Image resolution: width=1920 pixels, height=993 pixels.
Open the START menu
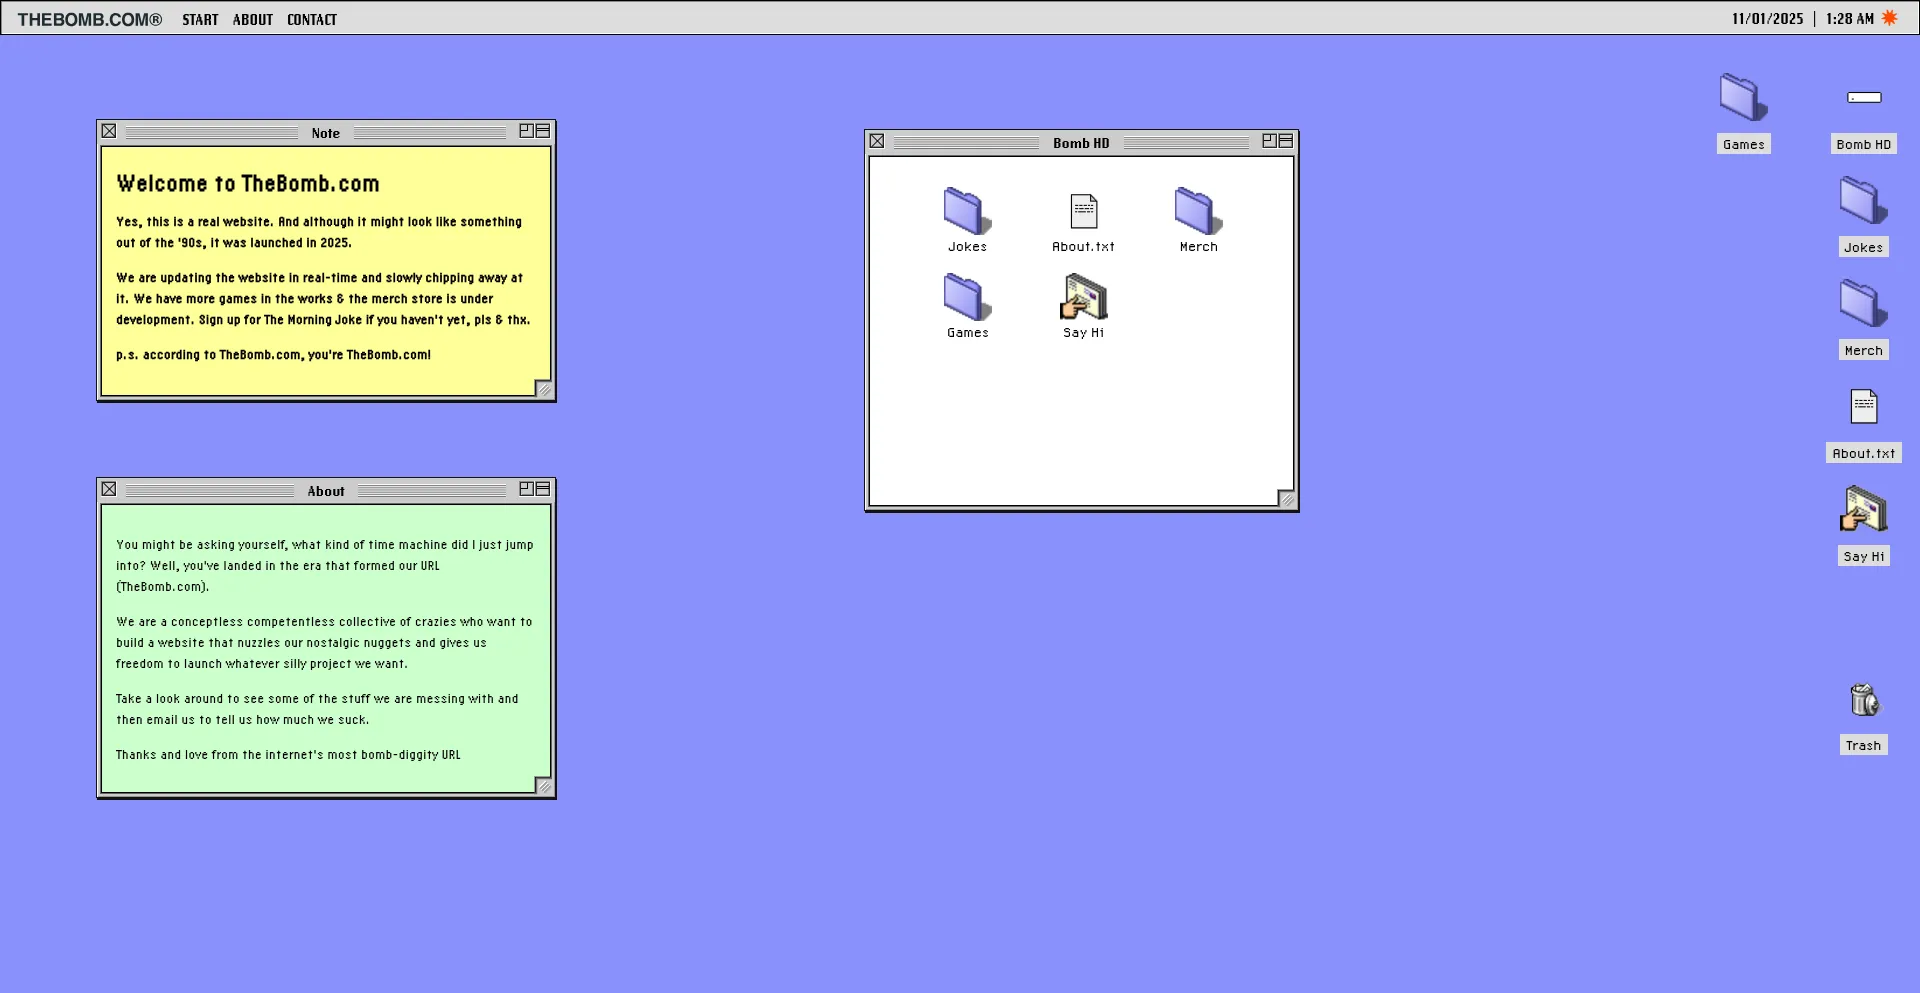tap(200, 19)
